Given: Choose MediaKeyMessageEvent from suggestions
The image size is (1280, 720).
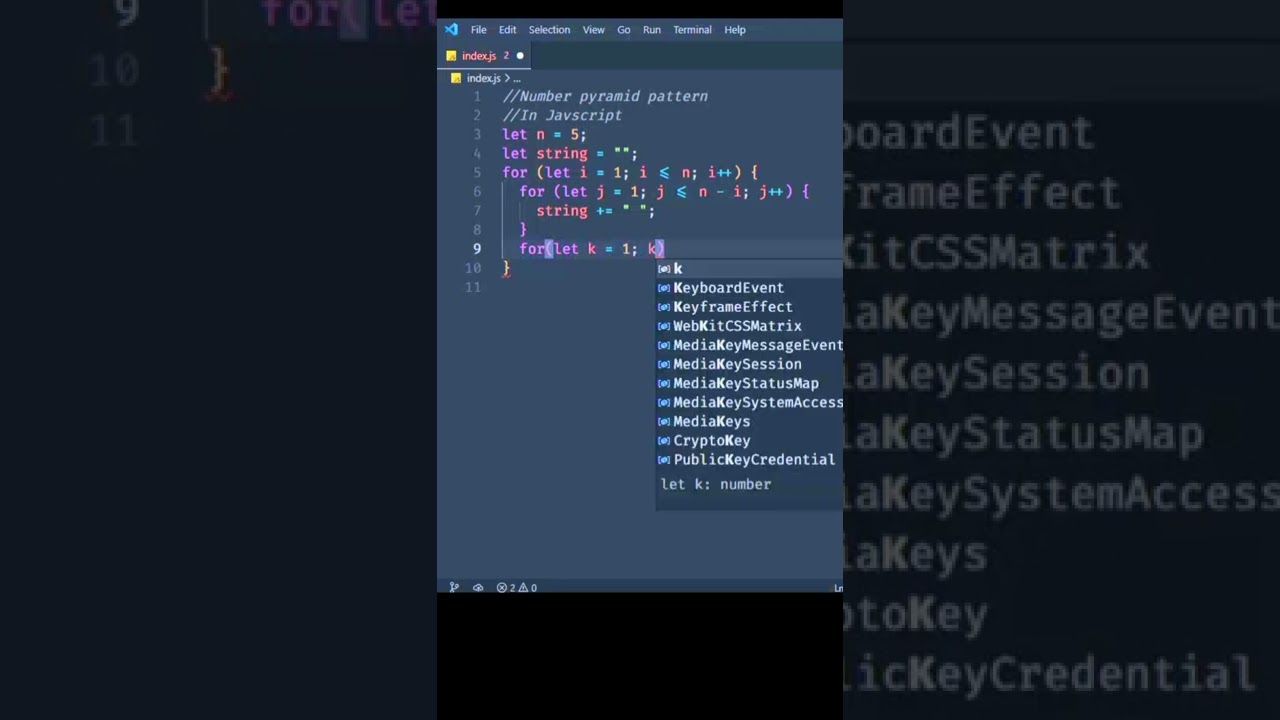Looking at the screenshot, I should click(x=749, y=345).
